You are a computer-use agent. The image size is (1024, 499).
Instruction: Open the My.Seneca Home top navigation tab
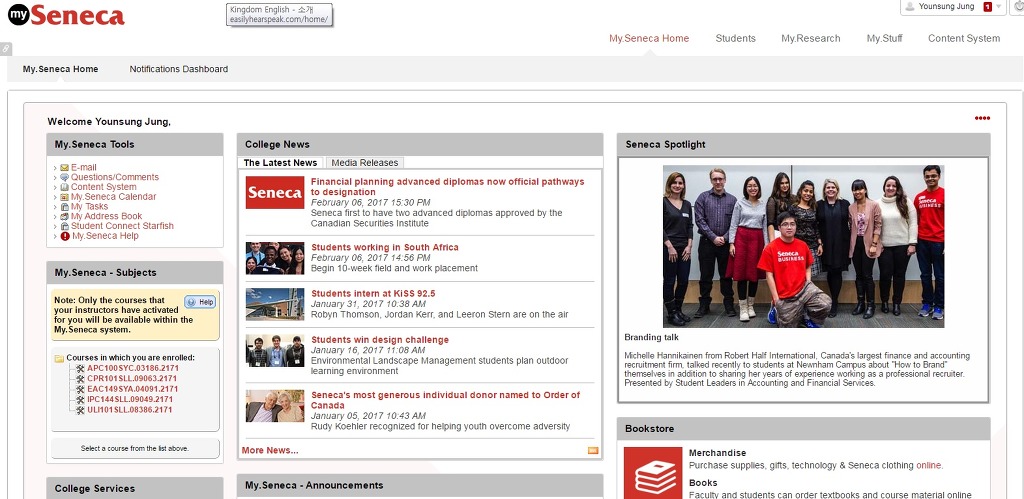click(649, 39)
